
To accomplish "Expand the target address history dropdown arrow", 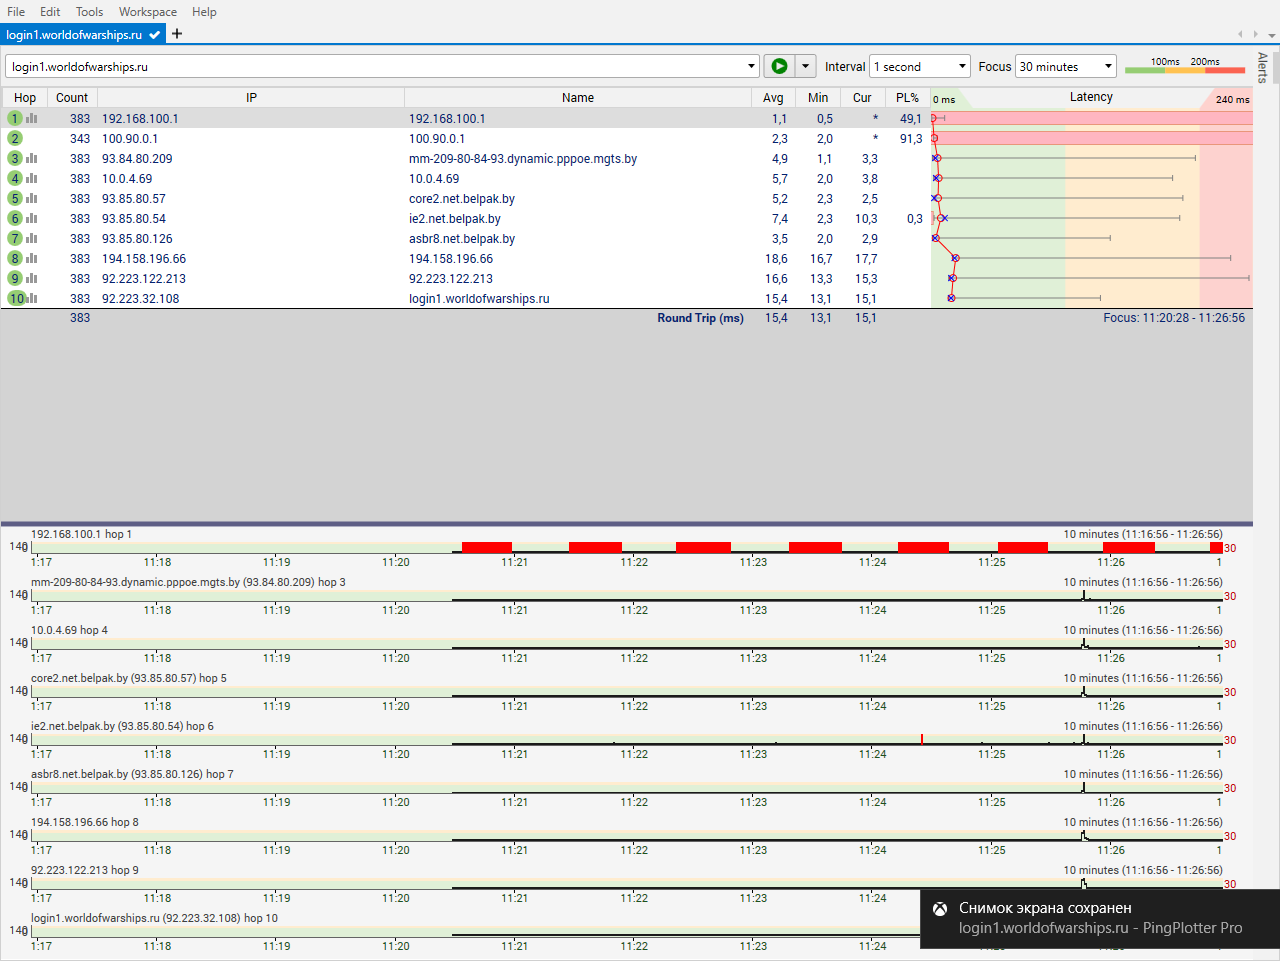I will coord(752,67).
